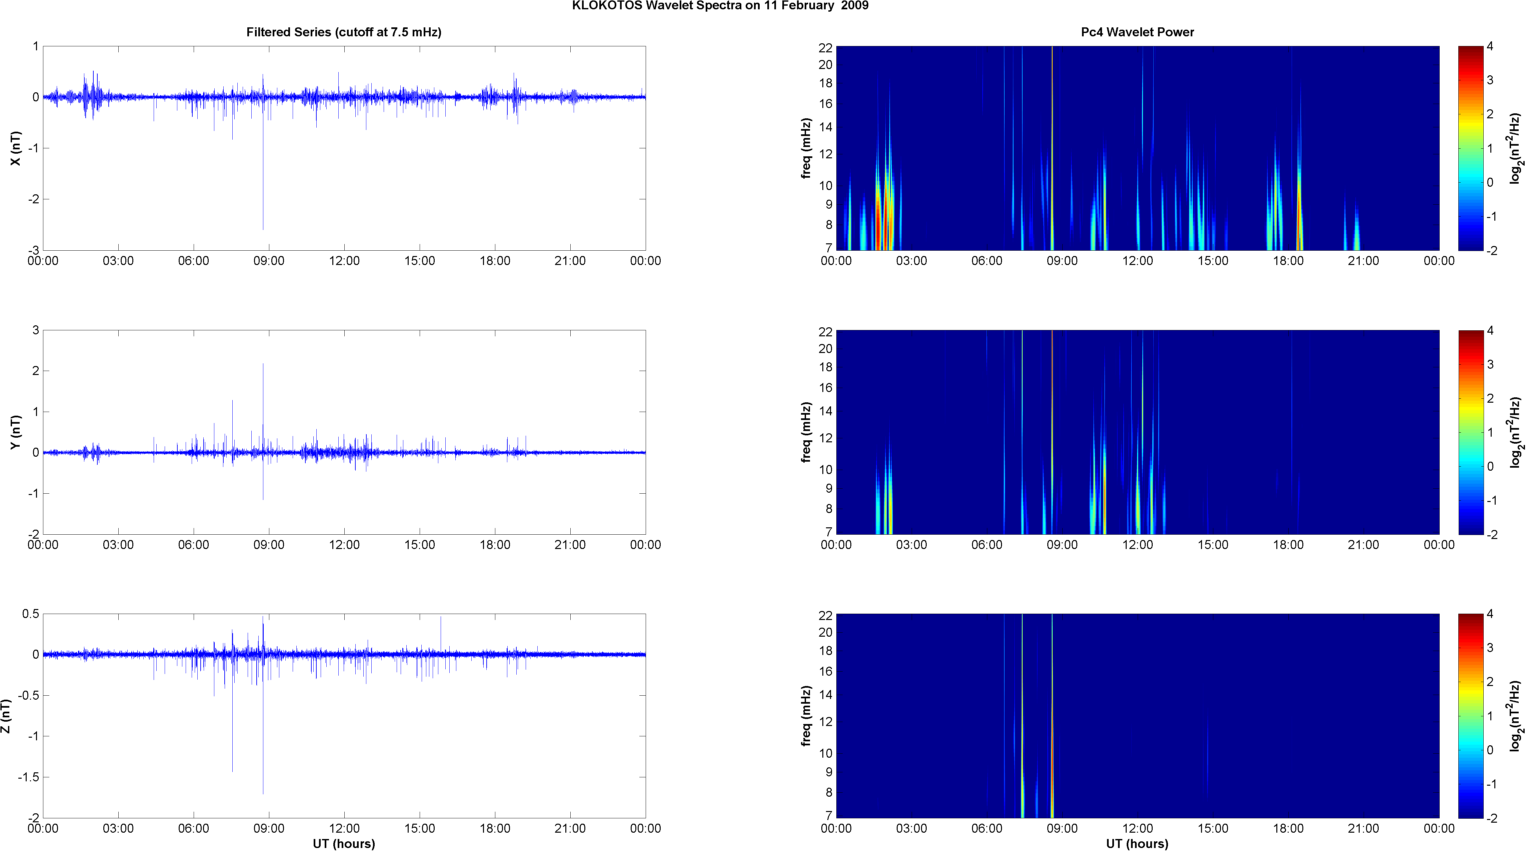
Task: Select freq (mHz) label of the top spectrogram
Action: click(x=806, y=148)
